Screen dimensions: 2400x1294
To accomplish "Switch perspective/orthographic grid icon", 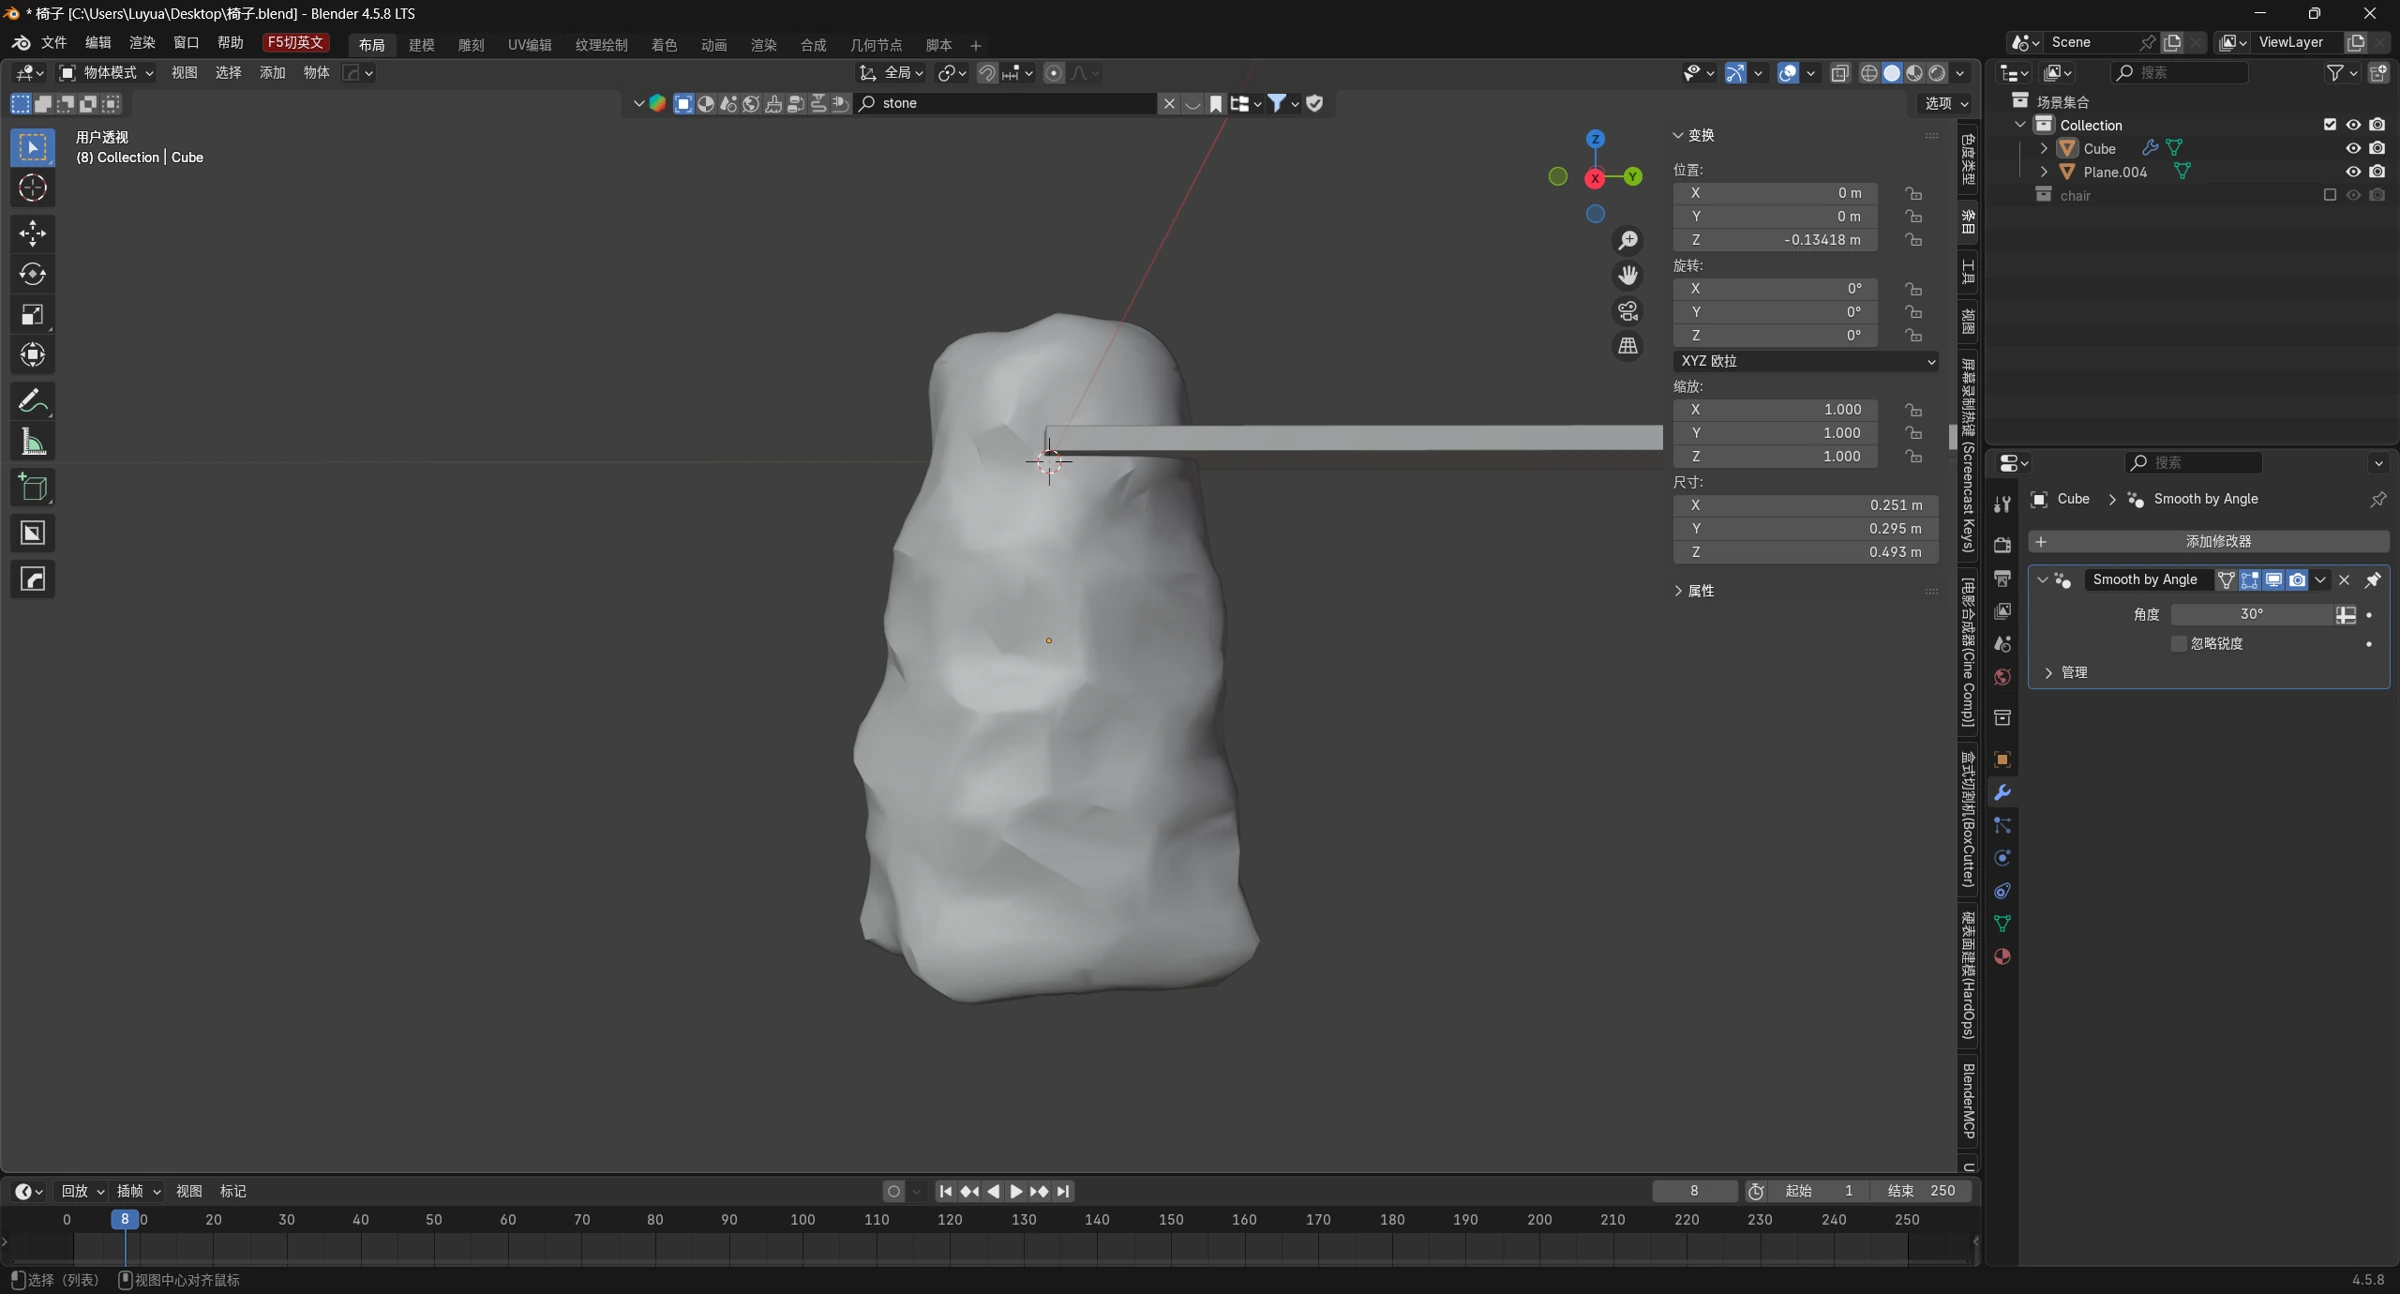I will [x=1628, y=346].
